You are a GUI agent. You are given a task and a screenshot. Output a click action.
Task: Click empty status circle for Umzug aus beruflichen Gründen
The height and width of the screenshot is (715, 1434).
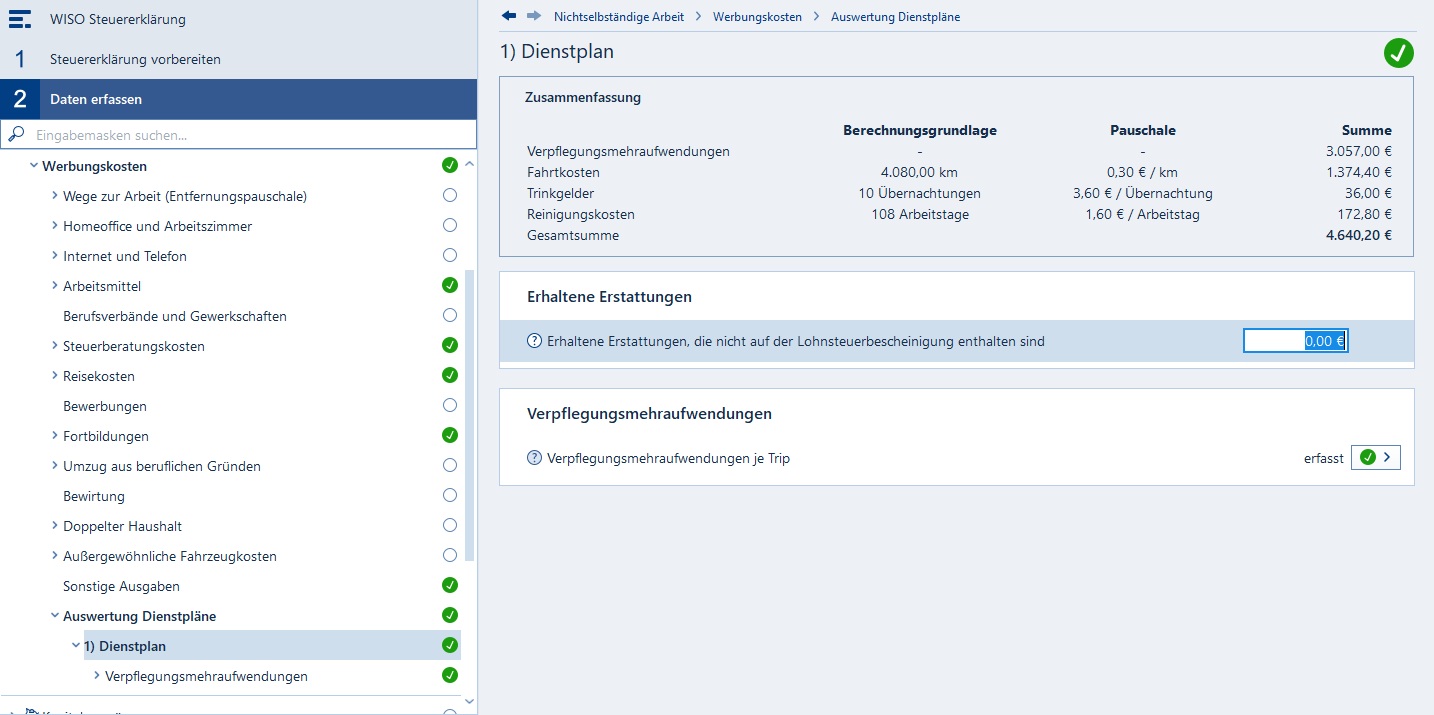pos(450,465)
